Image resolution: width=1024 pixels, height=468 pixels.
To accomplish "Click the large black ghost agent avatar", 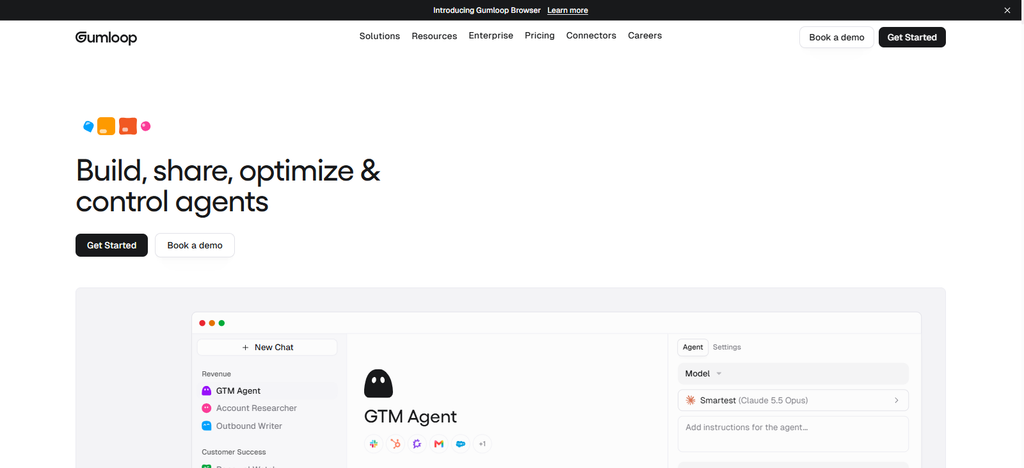I will pyautogui.click(x=378, y=384).
